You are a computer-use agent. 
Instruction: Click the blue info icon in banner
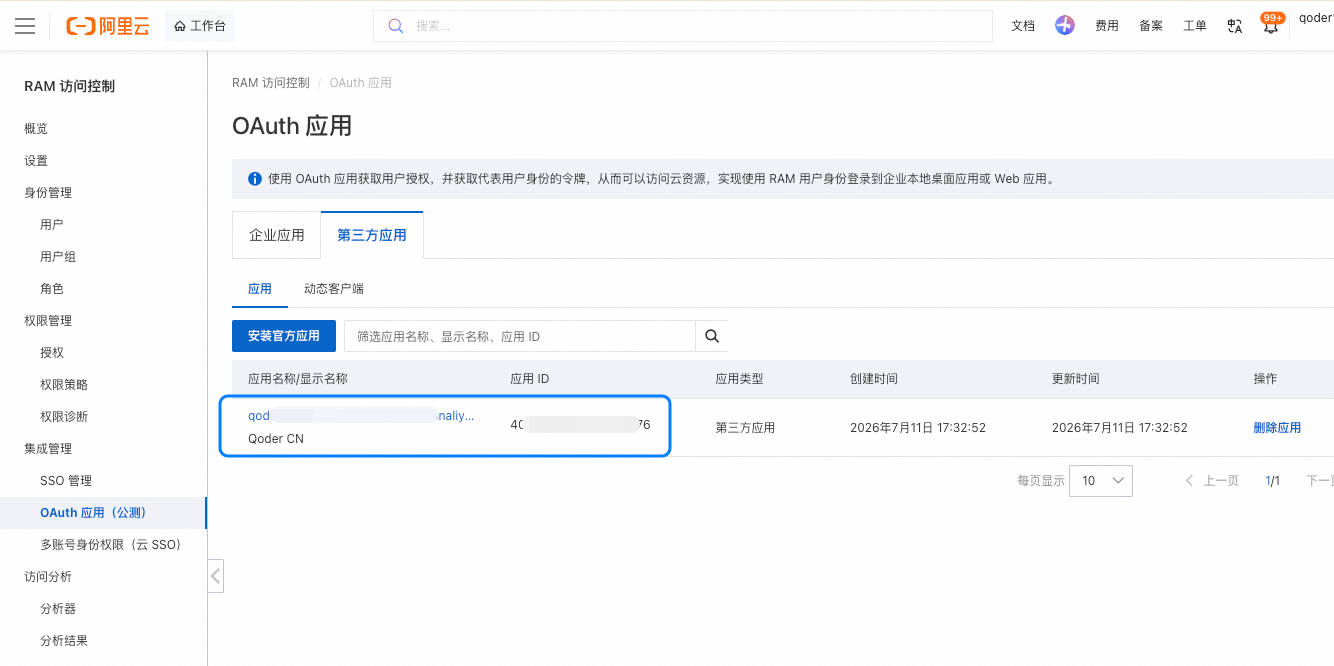[254, 179]
